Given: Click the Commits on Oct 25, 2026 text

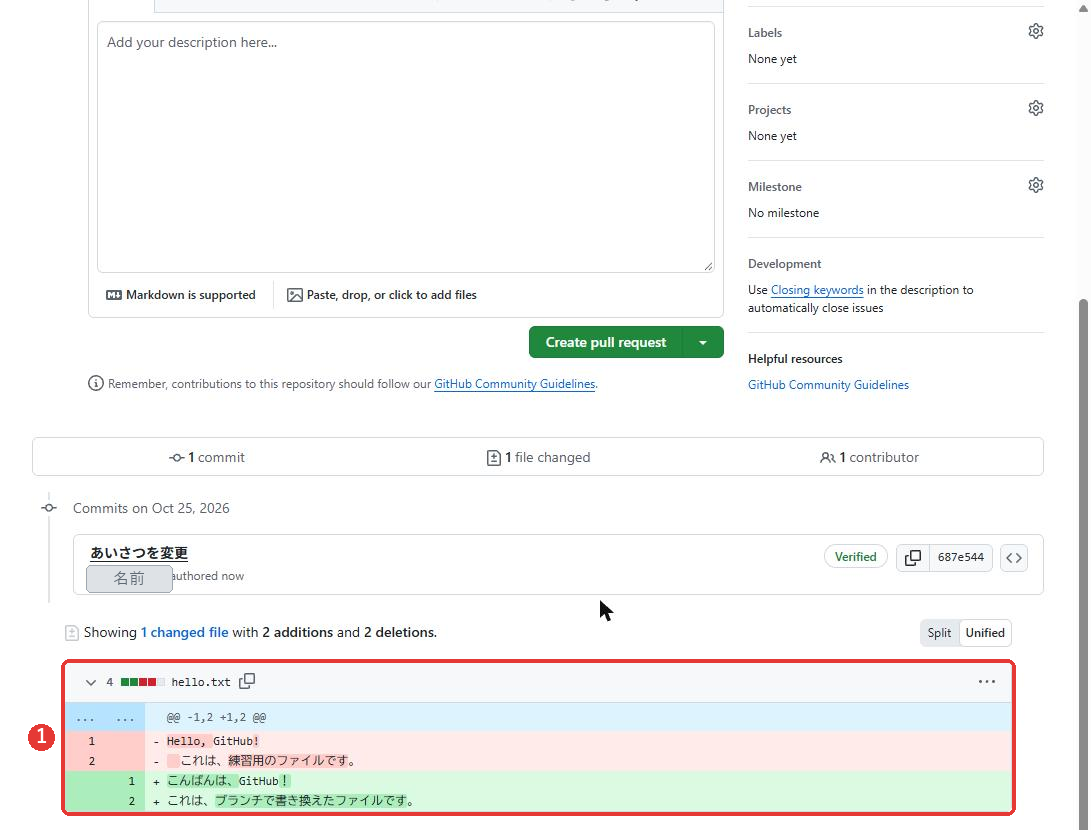Looking at the screenshot, I should point(151,509).
